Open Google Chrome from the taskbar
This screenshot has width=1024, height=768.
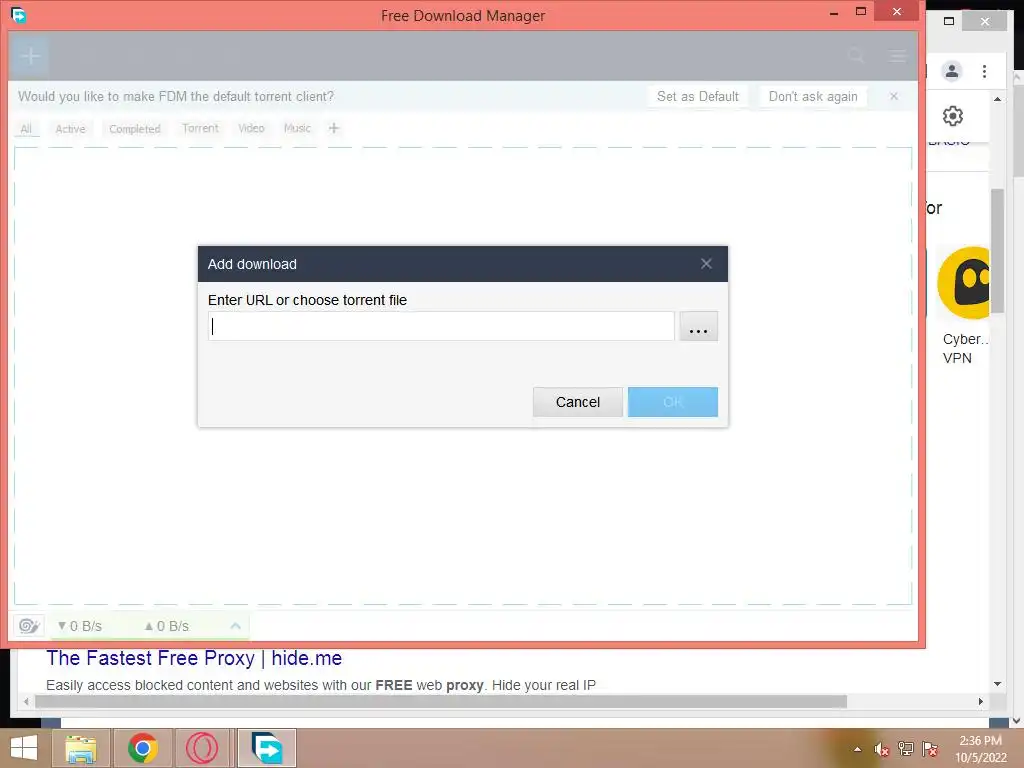tap(142, 748)
